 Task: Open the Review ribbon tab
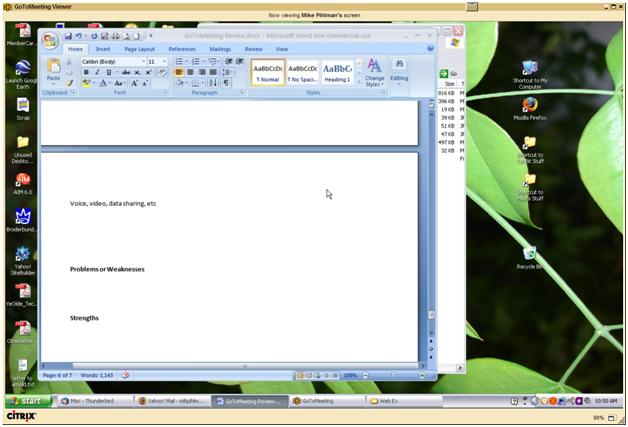tap(253, 48)
